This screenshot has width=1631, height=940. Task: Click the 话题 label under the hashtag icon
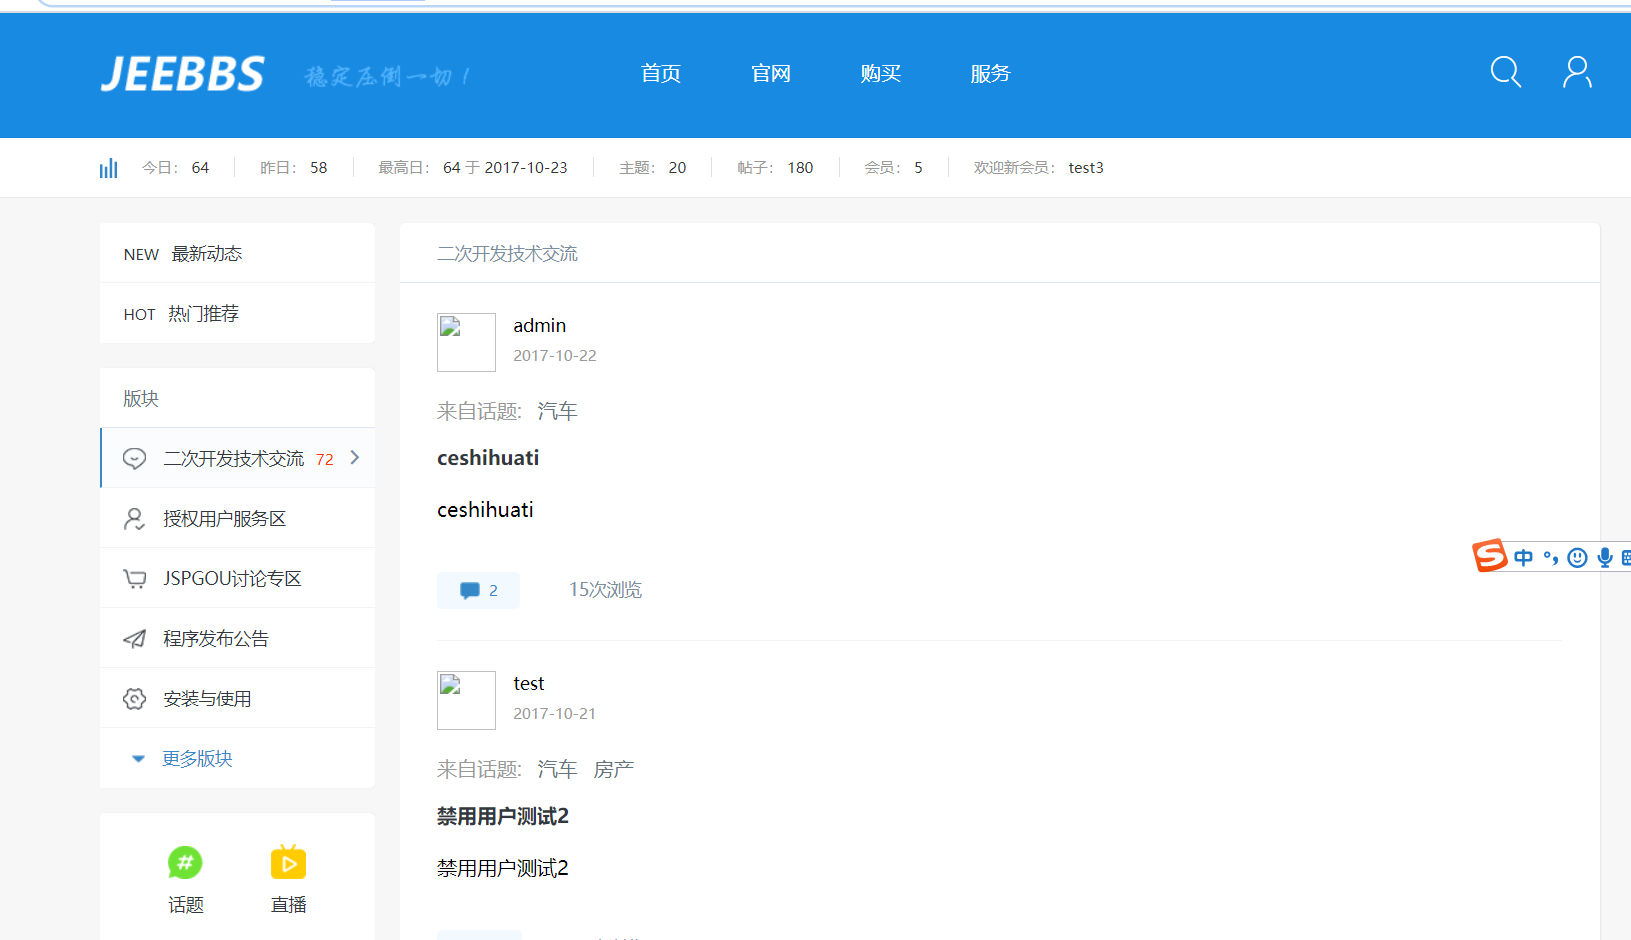tap(186, 905)
